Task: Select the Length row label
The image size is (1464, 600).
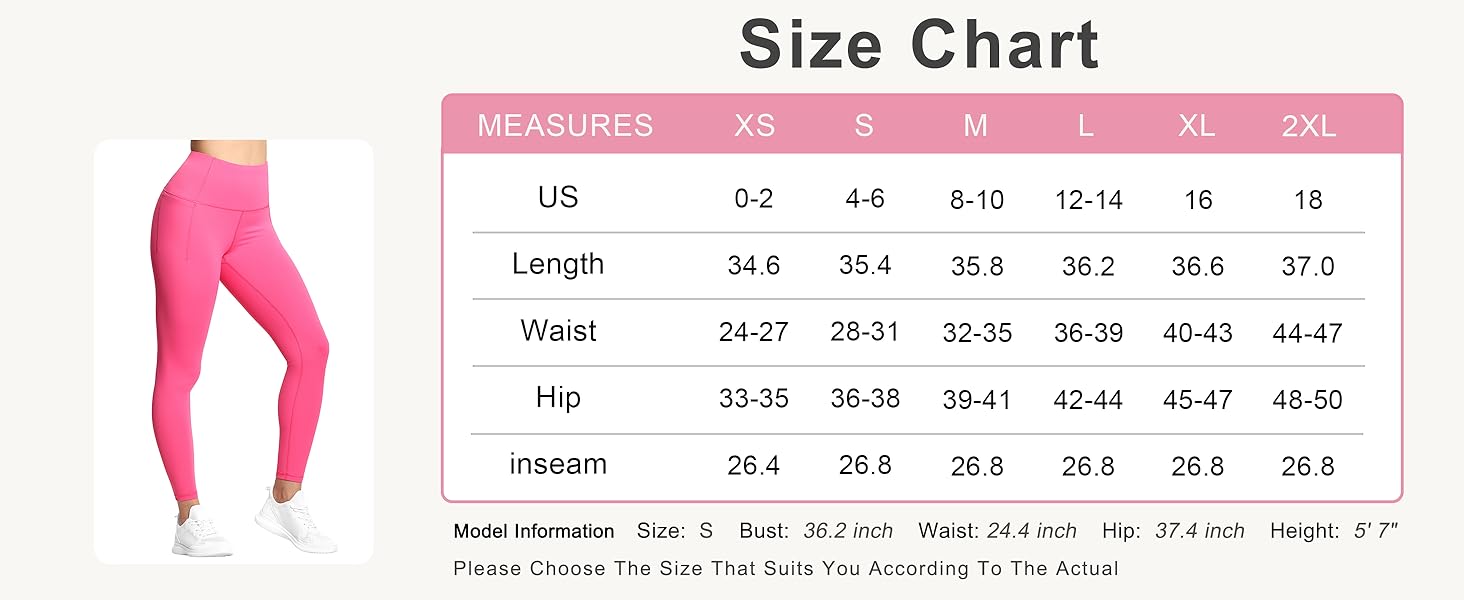Action: 558,264
